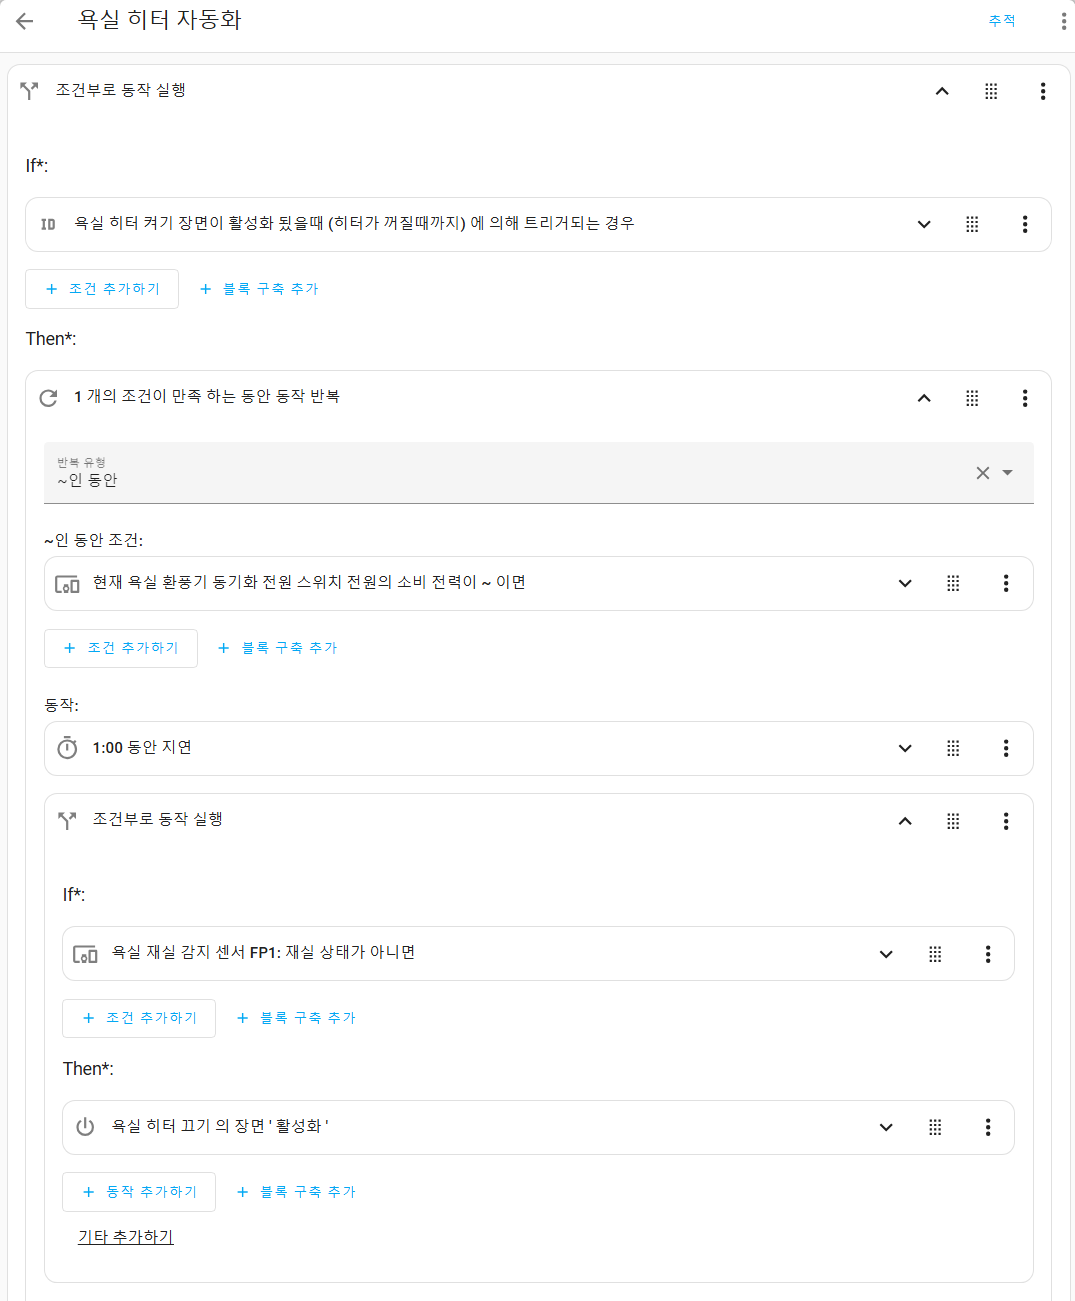
Task: Expand the 욕실 히터 끄기 장면 action
Action: (886, 1127)
